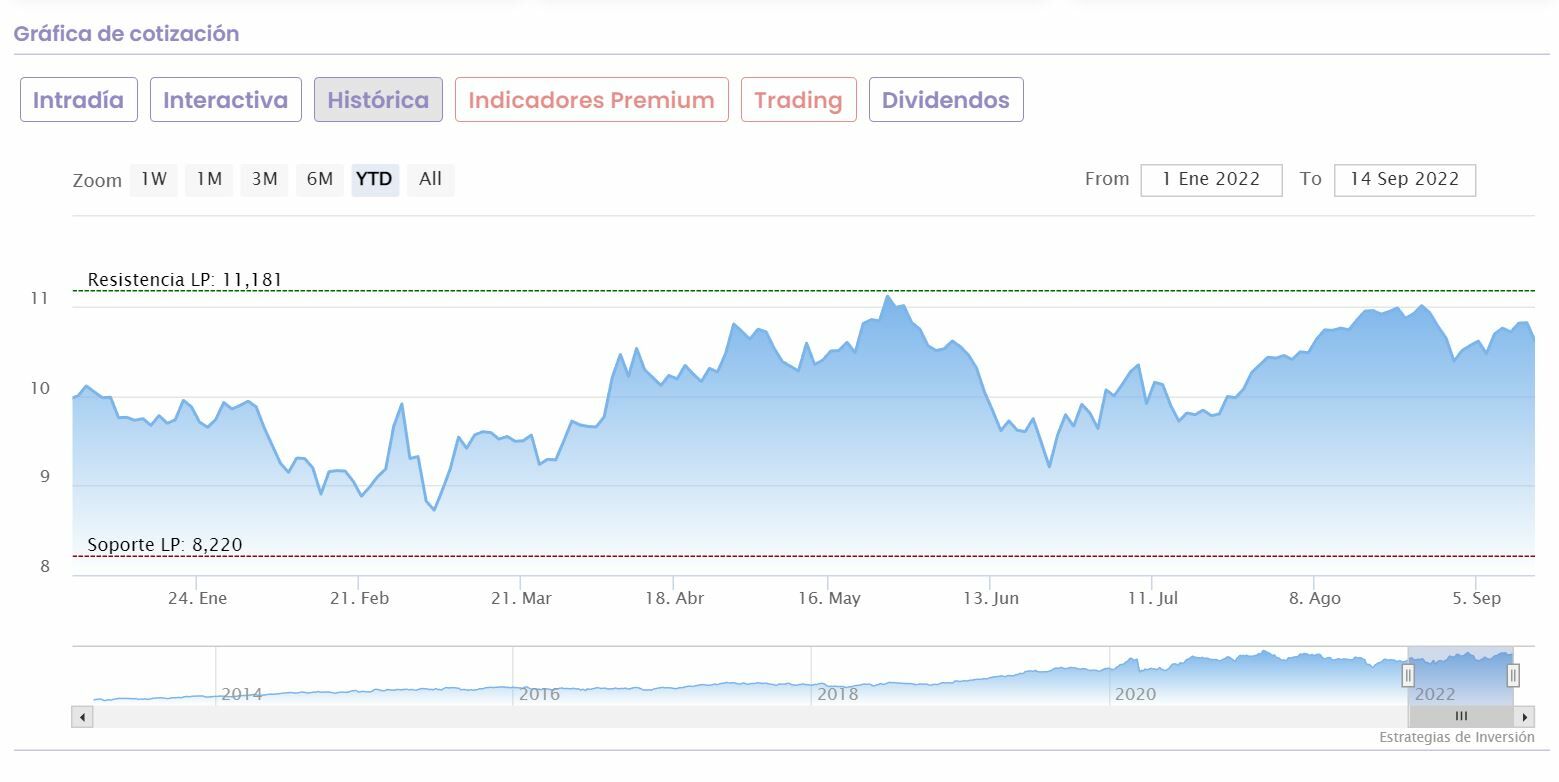The width and height of the screenshot is (1559, 782).
Task: Edit the To date field
Action: (1404, 180)
